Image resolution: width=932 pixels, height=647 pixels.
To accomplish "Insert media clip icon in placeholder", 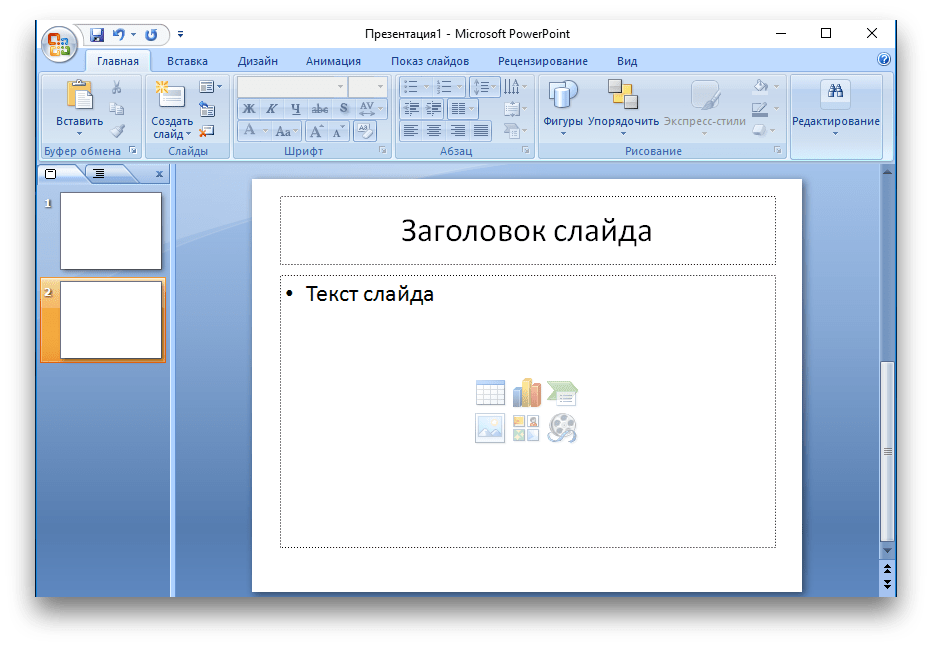I will pos(563,428).
